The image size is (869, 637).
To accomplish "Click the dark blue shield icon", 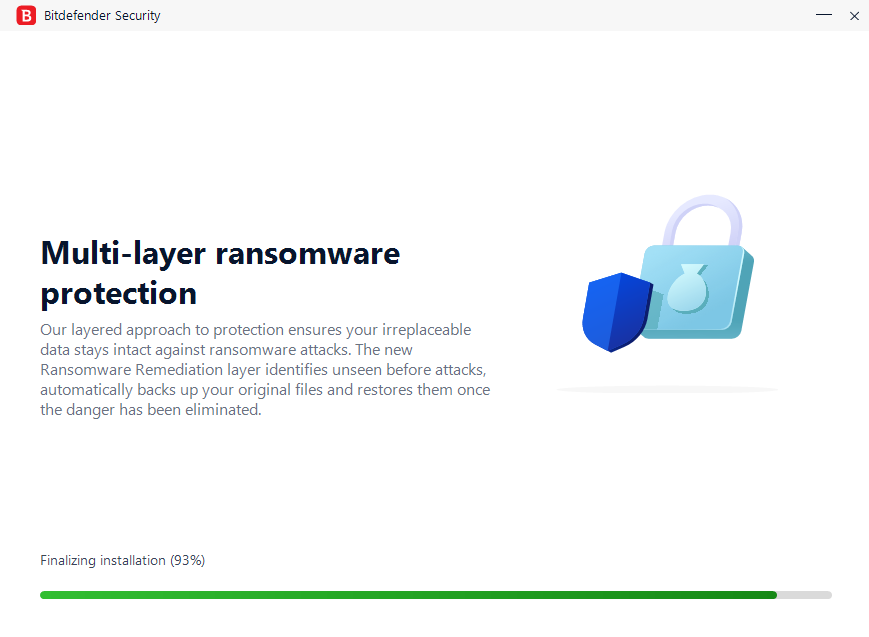I will [614, 310].
